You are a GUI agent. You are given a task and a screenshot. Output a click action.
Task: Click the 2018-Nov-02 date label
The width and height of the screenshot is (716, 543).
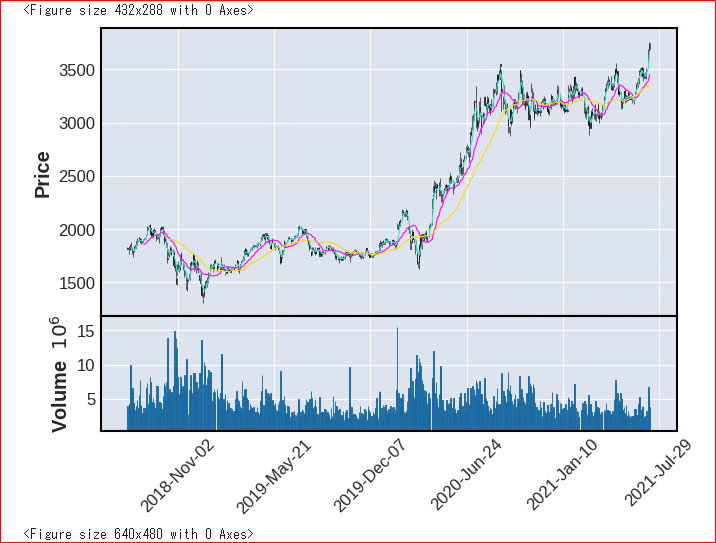[177, 476]
